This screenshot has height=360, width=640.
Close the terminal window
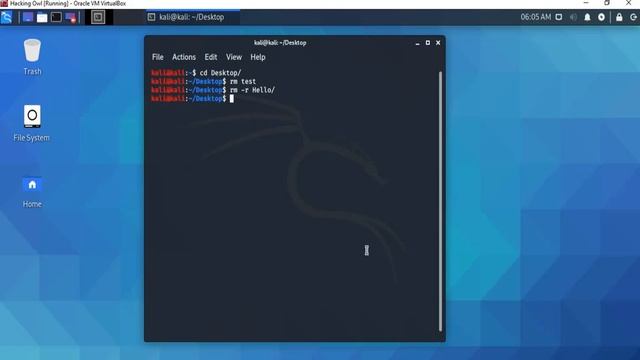(x=438, y=43)
